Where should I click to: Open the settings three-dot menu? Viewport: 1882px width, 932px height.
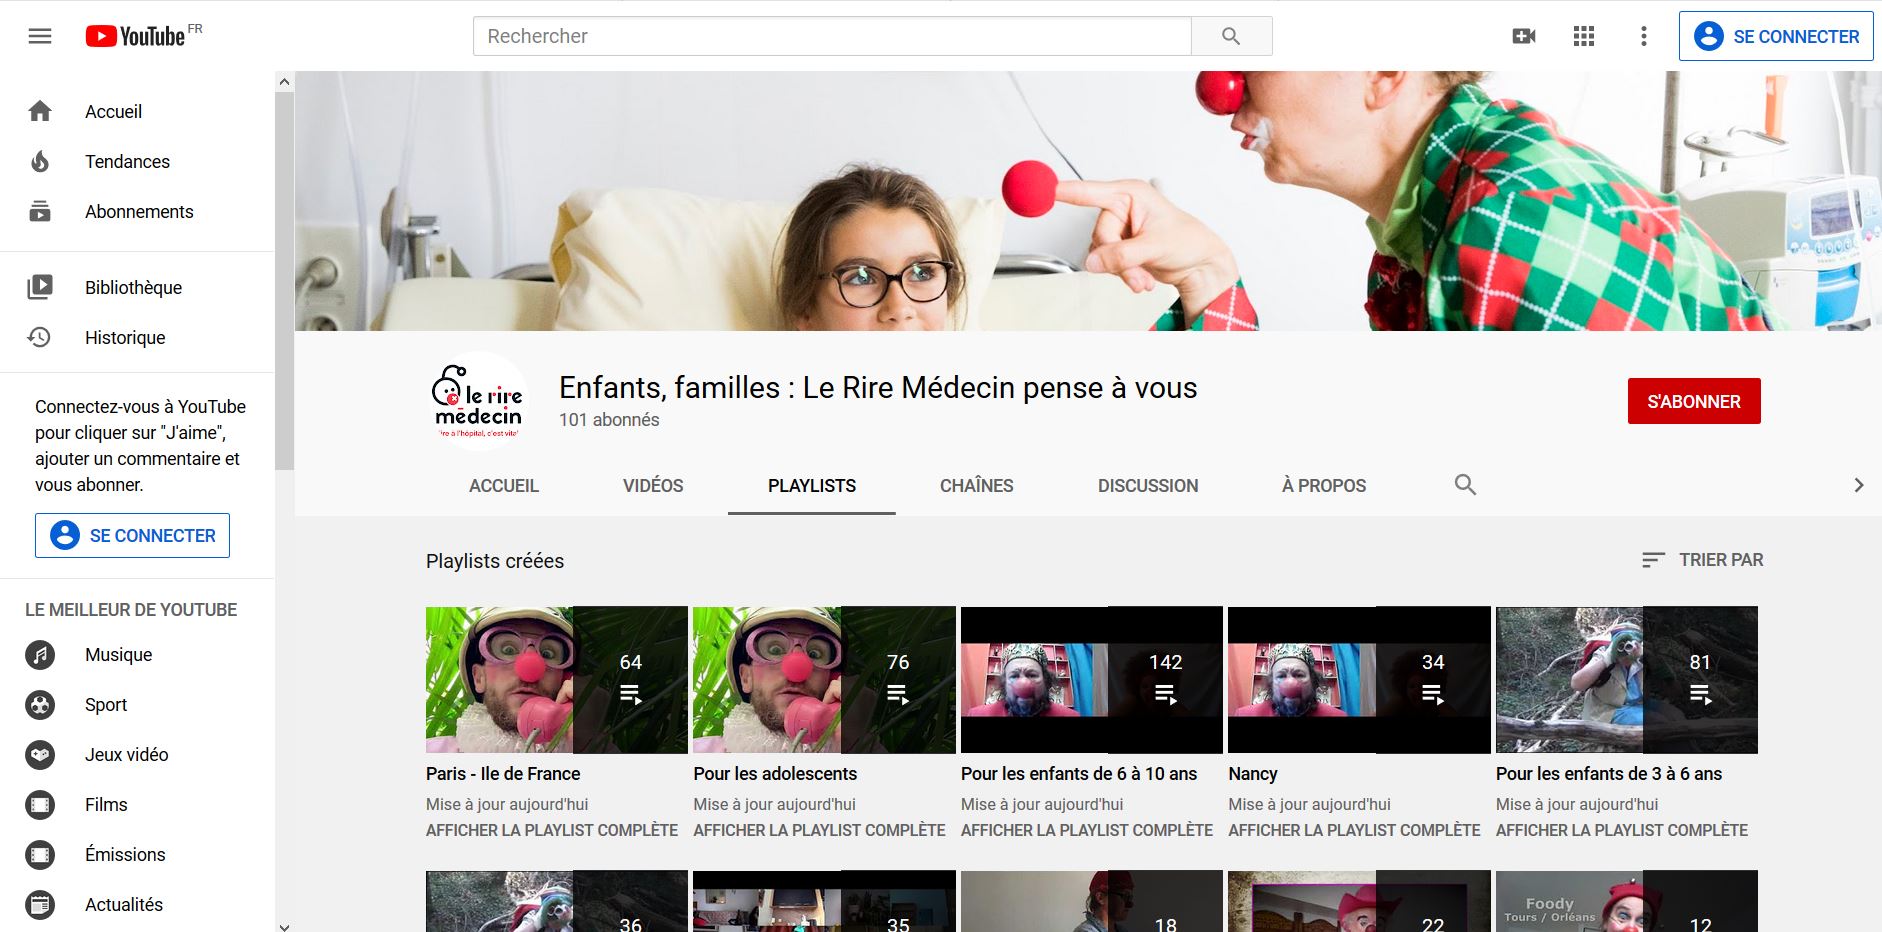pos(1643,37)
